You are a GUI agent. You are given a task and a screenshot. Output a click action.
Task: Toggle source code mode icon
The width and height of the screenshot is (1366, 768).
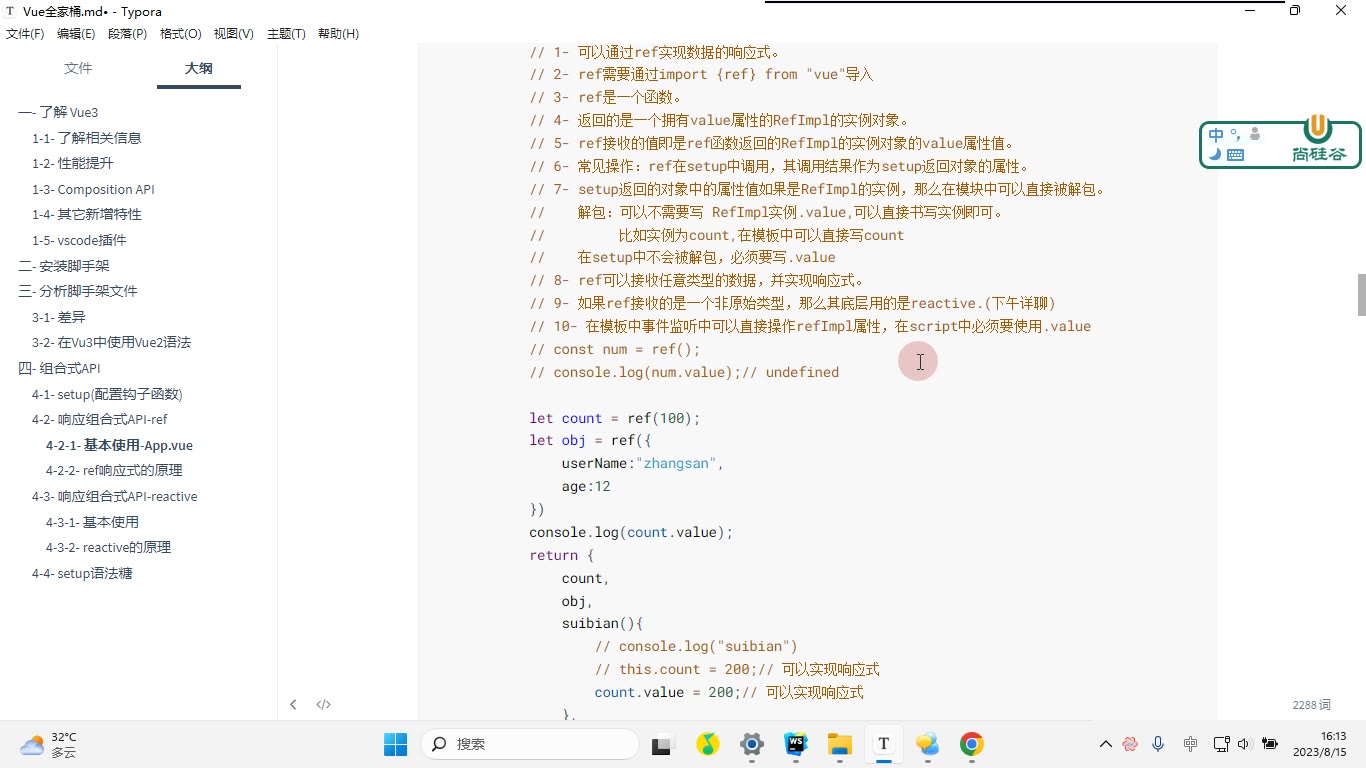(324, 704)
